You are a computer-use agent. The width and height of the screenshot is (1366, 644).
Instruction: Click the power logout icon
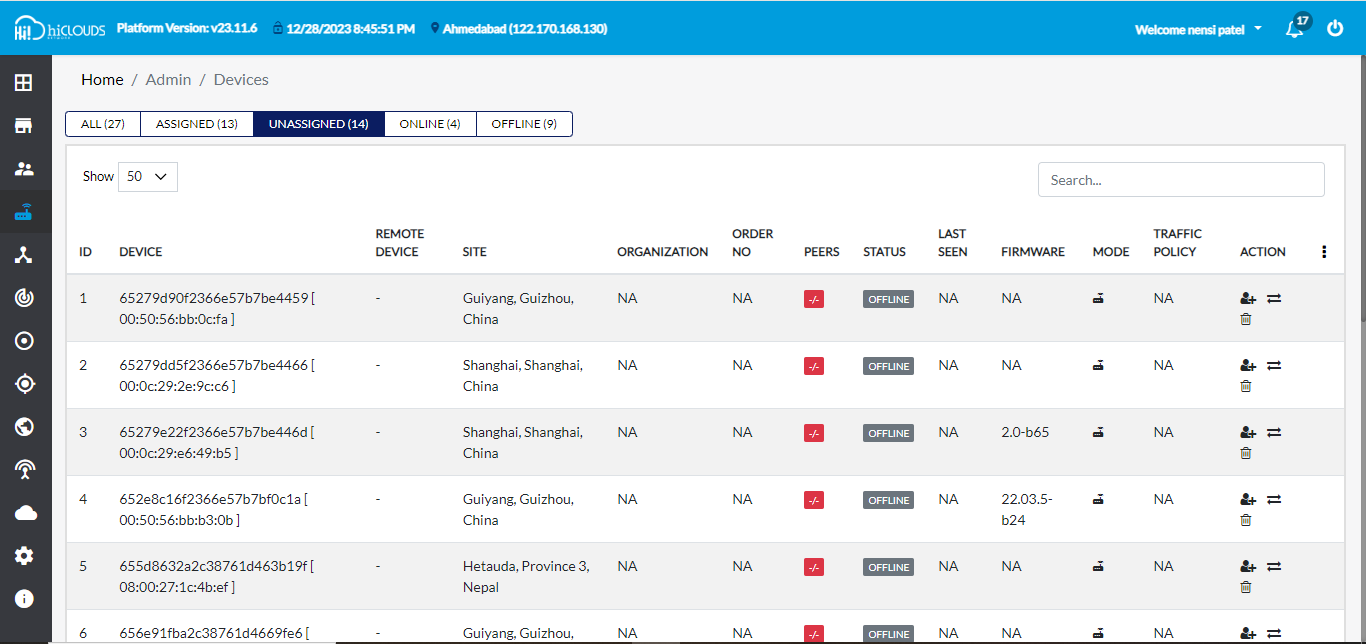1335,29
